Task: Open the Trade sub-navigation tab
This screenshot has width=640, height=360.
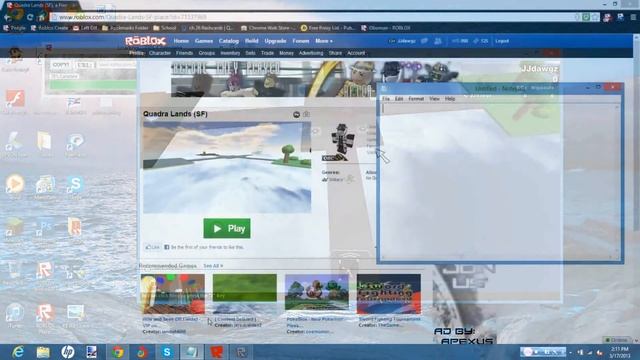Action: (x=267, y=53)
